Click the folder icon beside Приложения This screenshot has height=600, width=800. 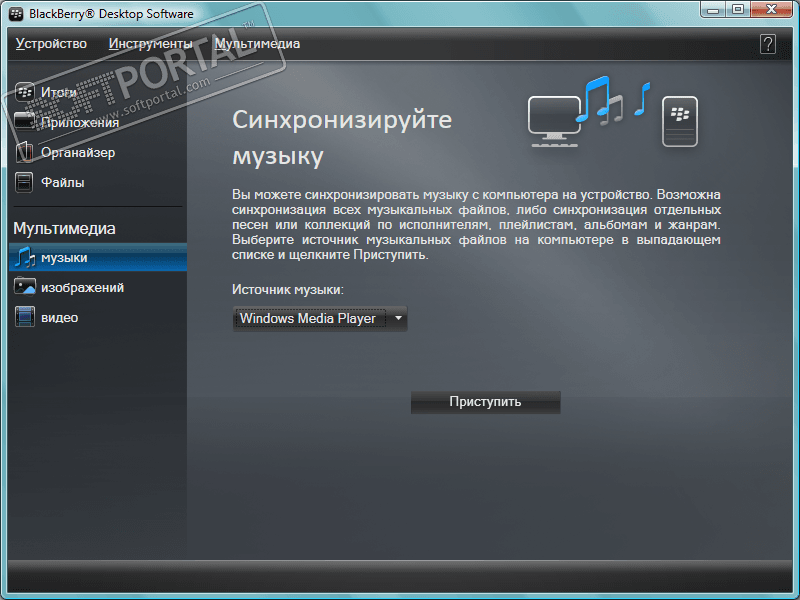tap(24, 122)
